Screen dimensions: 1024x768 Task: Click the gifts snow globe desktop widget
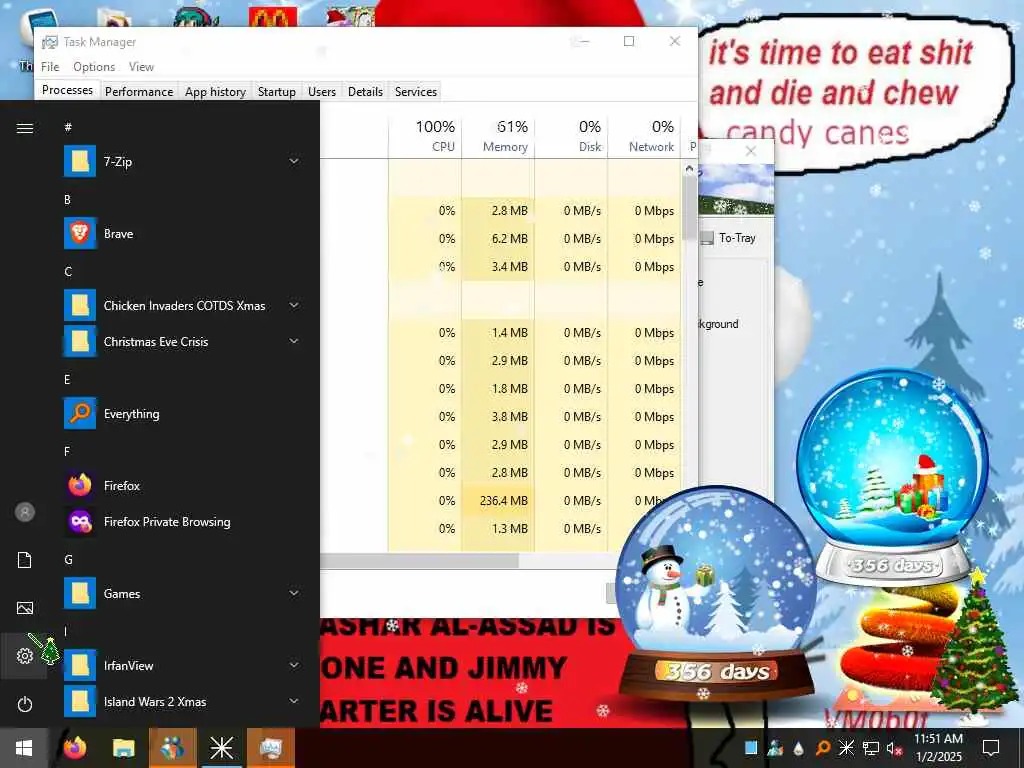(893, 476)
